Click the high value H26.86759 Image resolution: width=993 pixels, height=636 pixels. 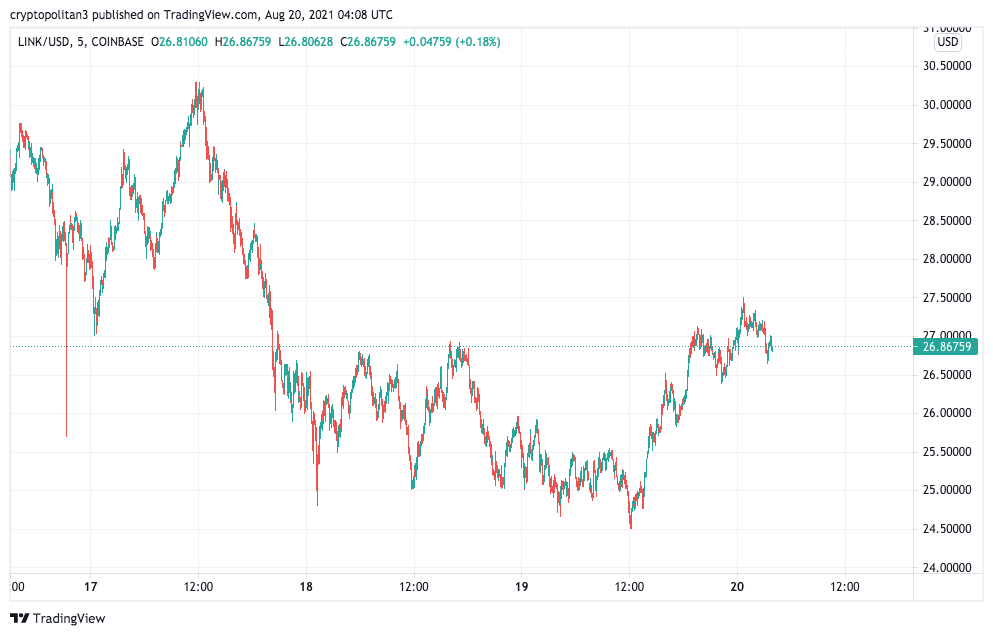243,42
